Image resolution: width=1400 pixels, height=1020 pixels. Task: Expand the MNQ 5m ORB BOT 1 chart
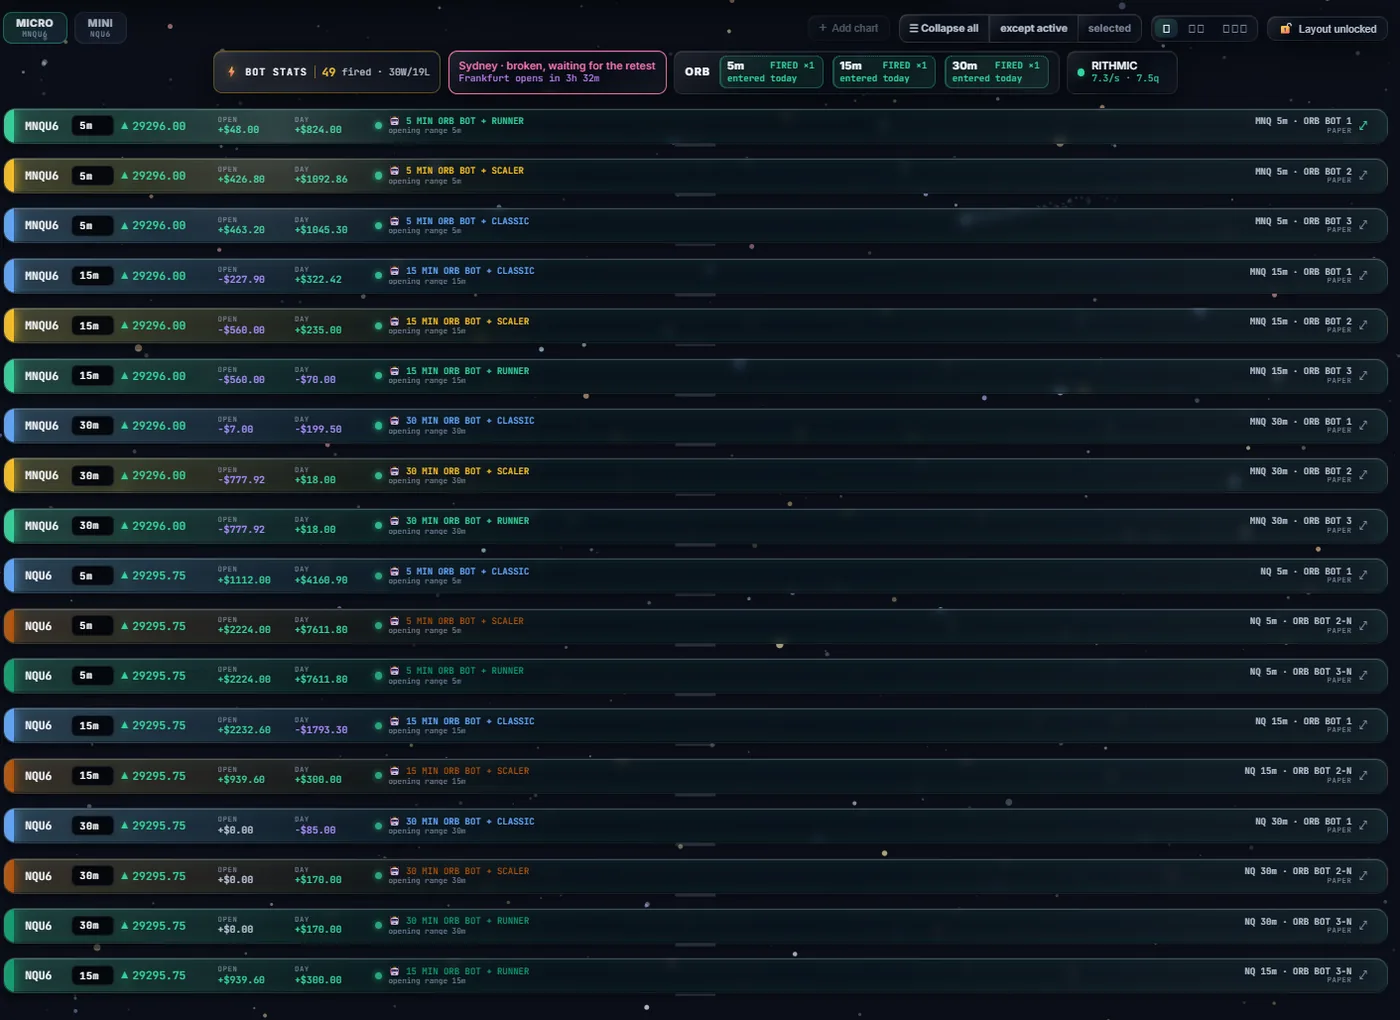pyautogui.click(x=1363, y=125)
